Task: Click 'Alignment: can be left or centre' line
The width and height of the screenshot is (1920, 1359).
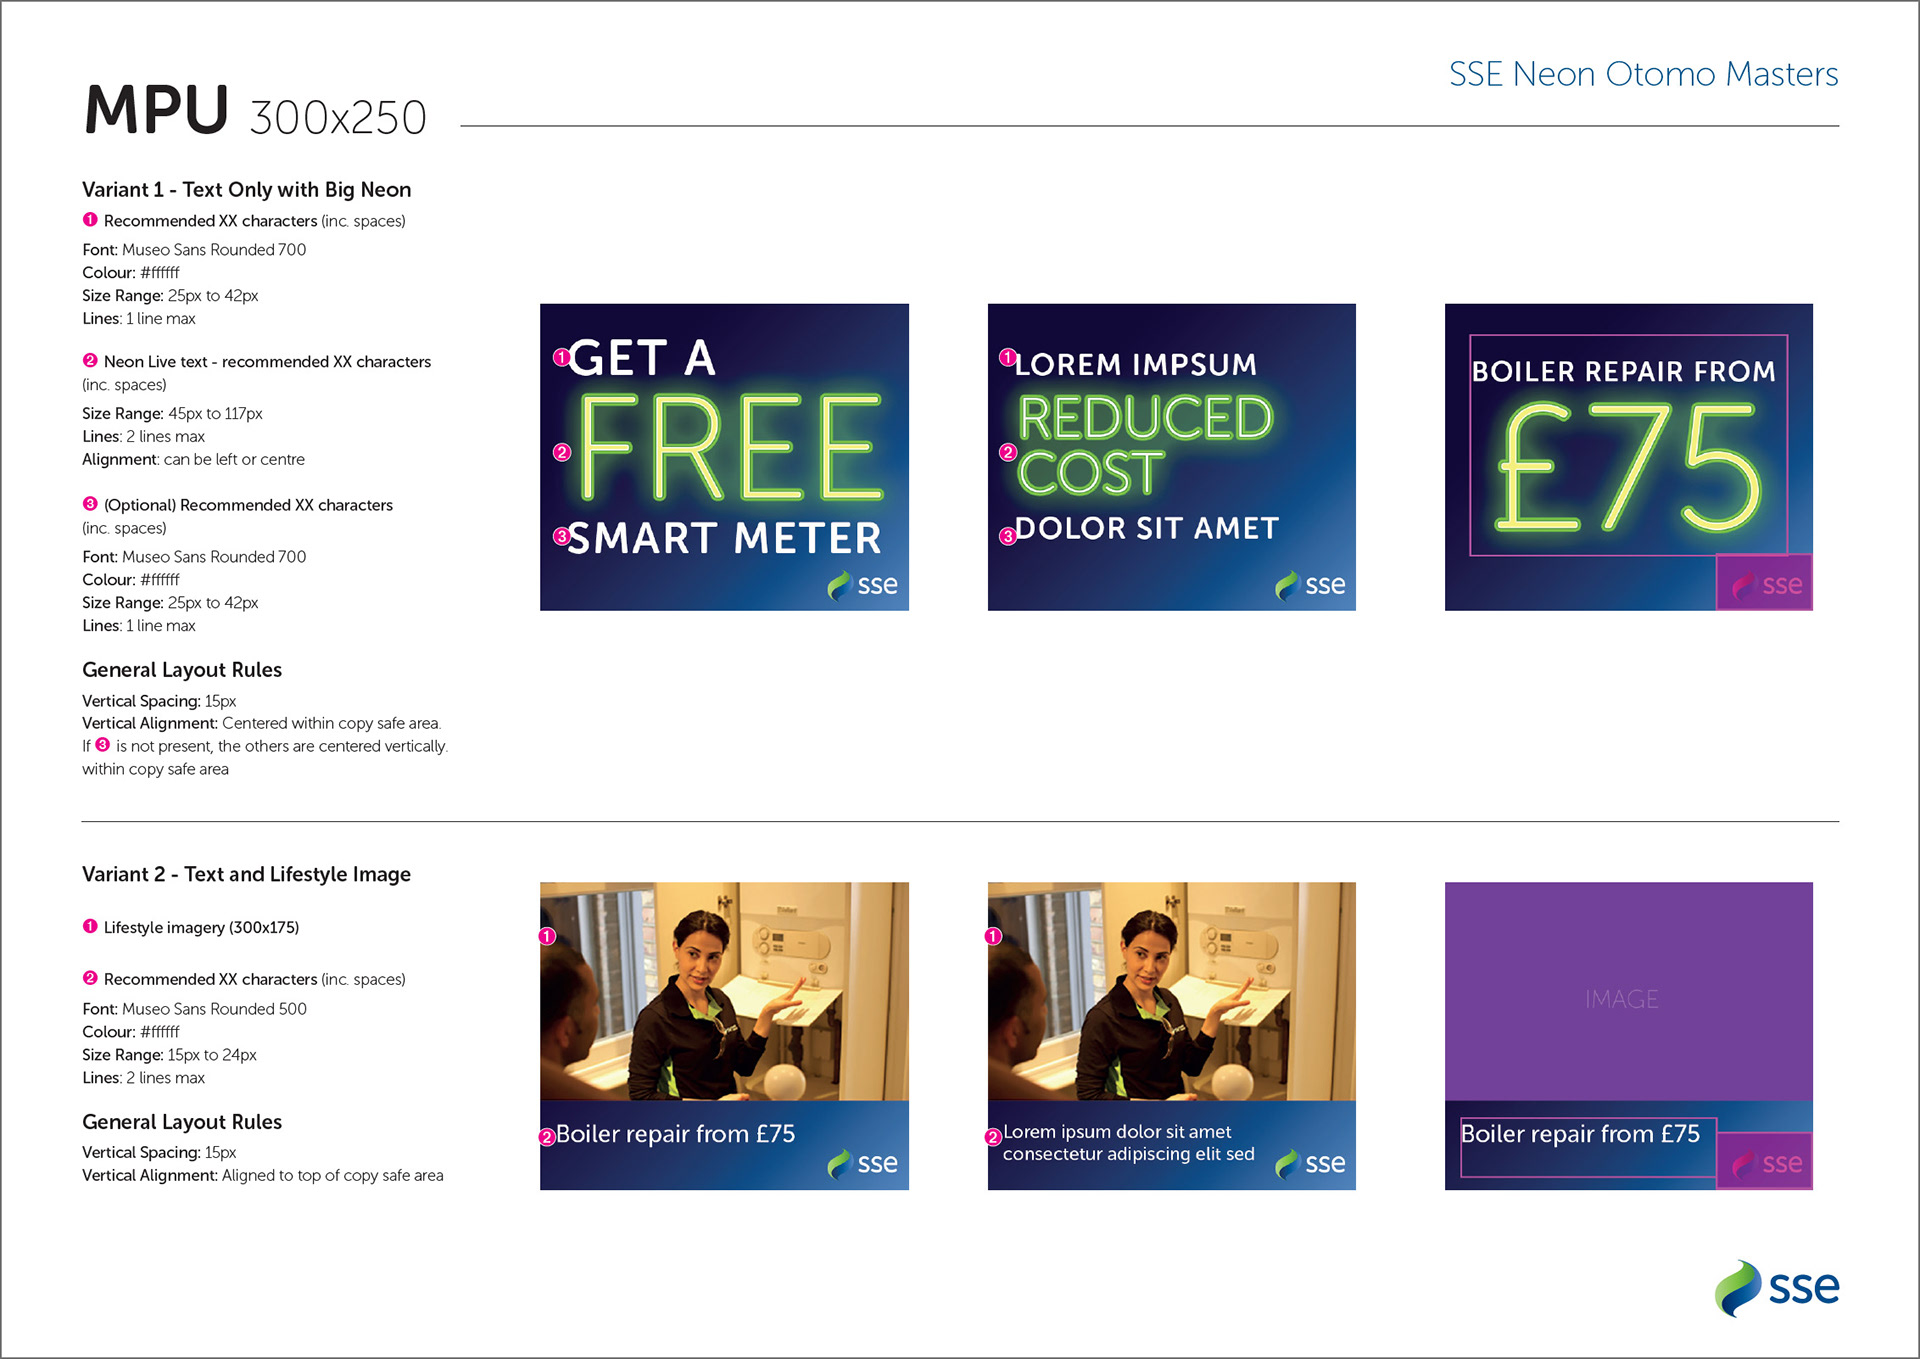Action: [x=193, y=460]
